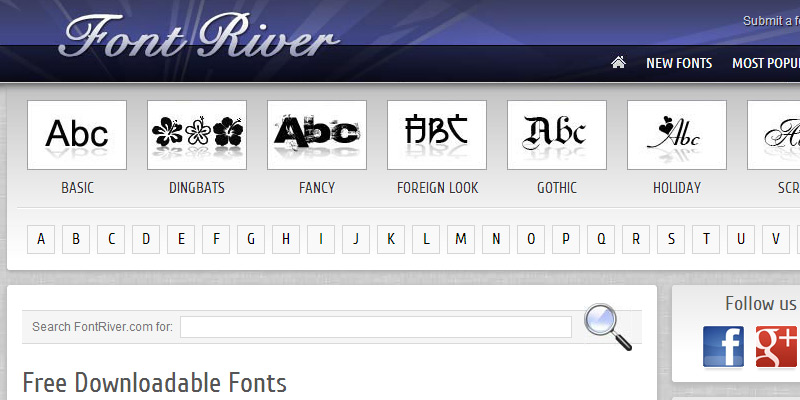Browse fonts starting with F
Screen dimensions: 800x400
(x=216, y=239)
